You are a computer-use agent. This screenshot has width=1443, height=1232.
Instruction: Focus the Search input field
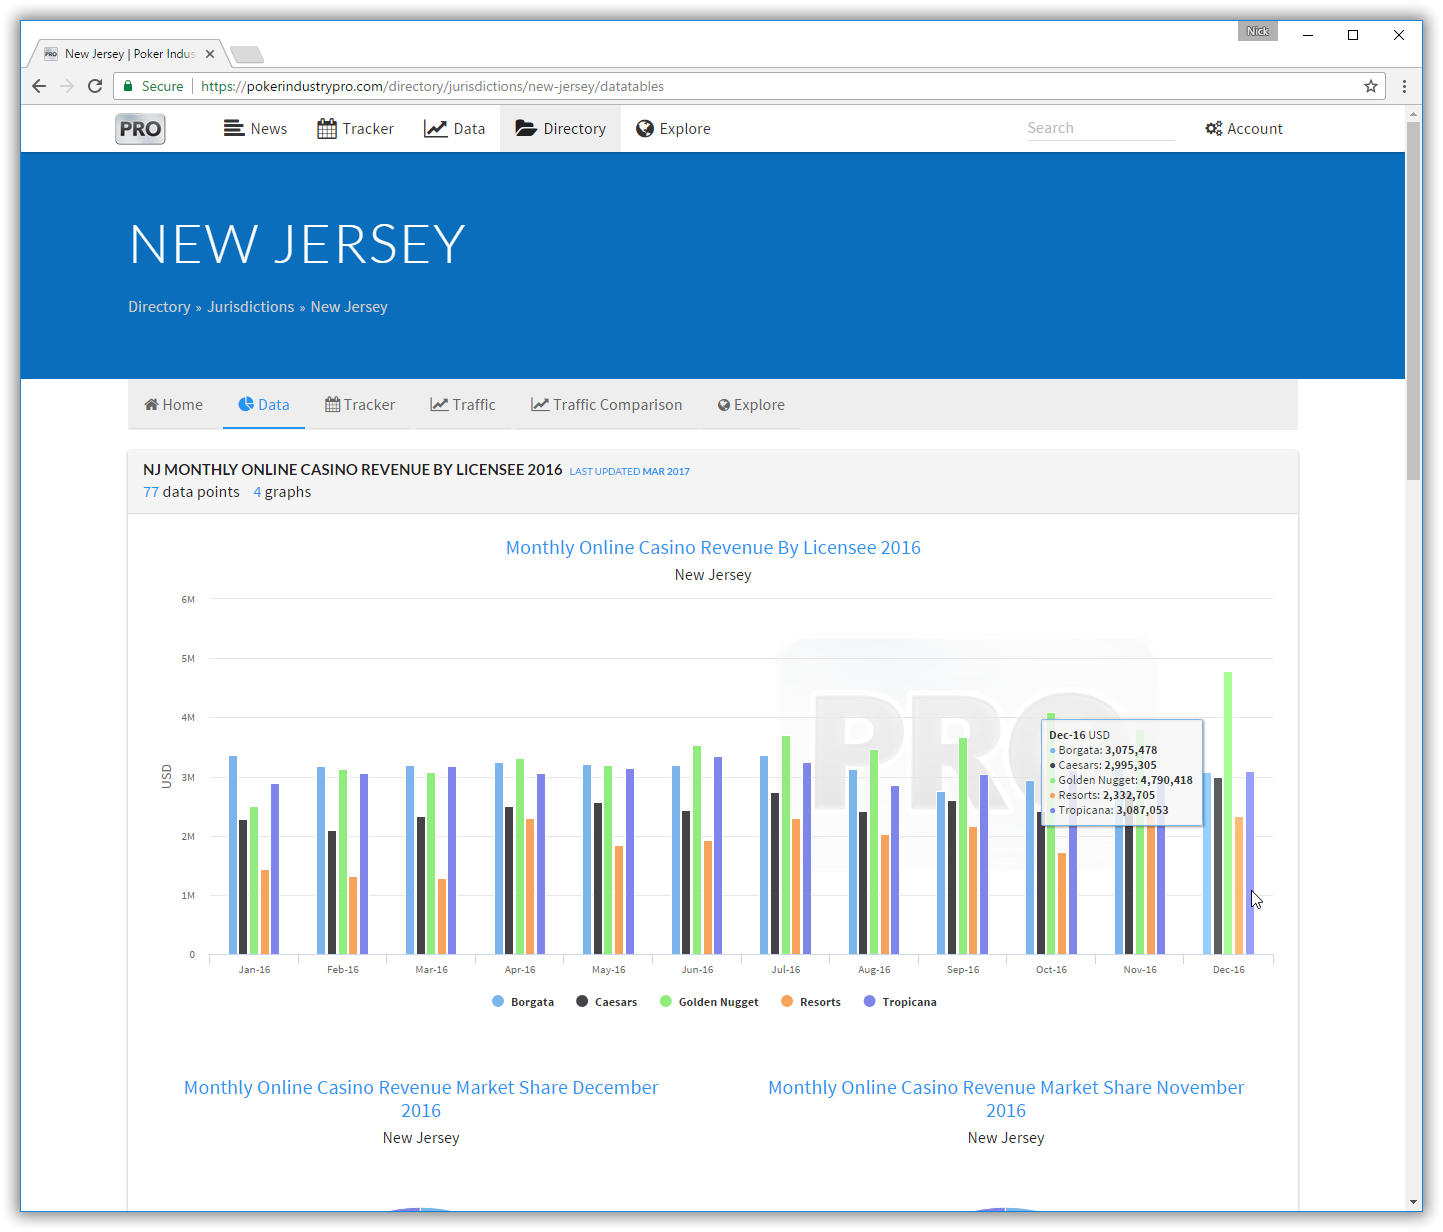point(1100,128)
